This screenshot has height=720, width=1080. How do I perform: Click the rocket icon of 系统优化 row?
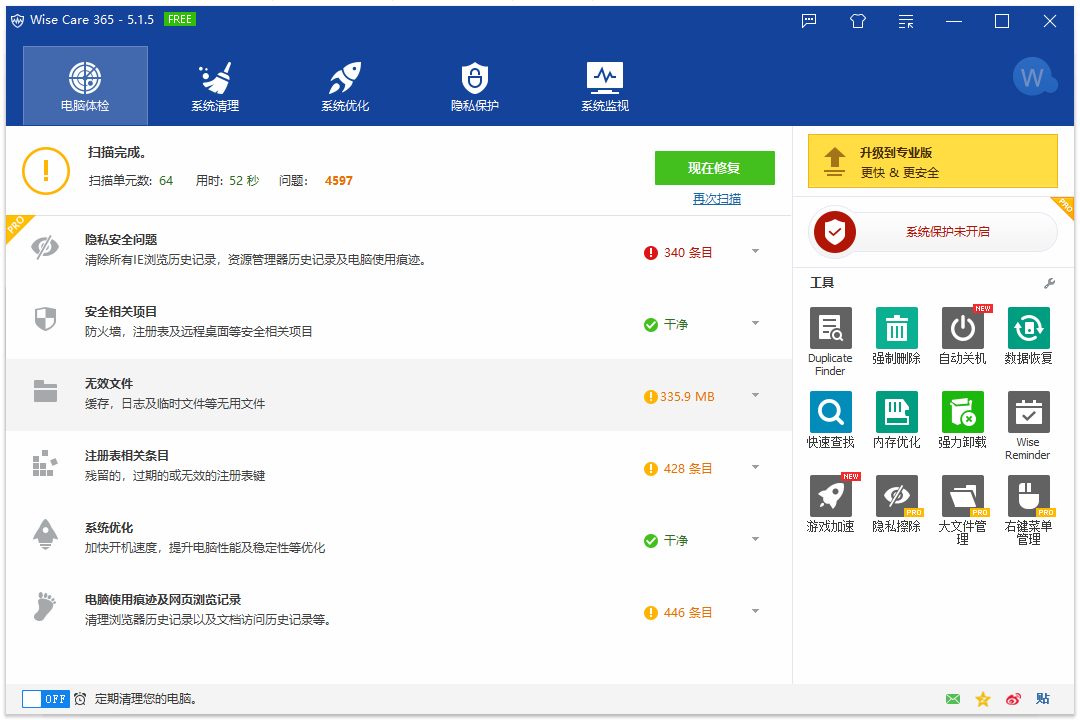(x=45, y=534)
